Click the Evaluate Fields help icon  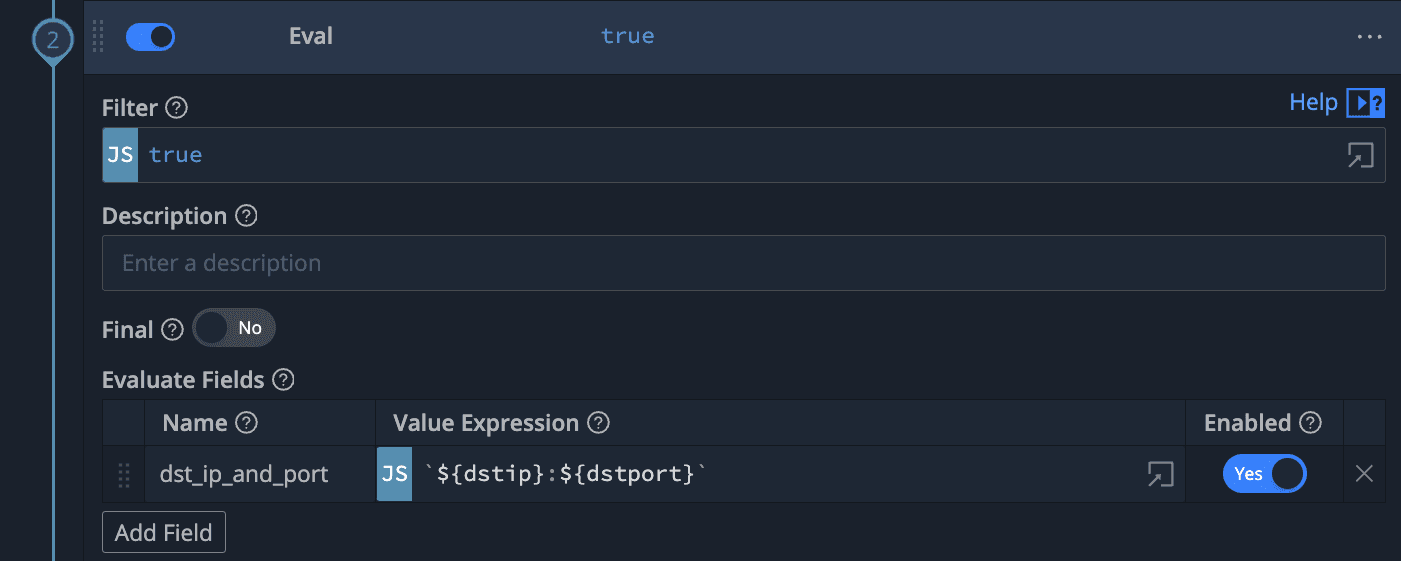[x=283, y=380]
